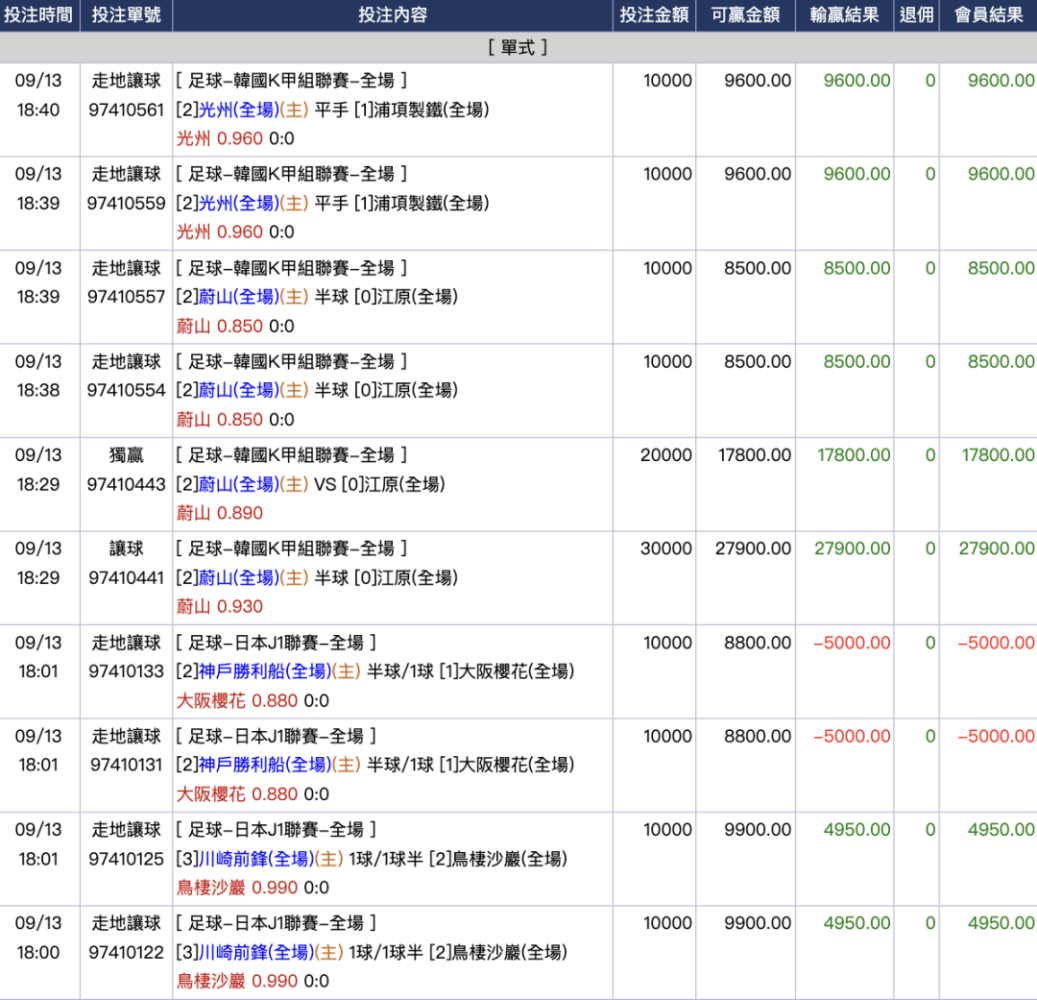Click 韓國K甲組聯賽 league text in bet 97410443
The image size is (1037, 1000).
(292, 455)
